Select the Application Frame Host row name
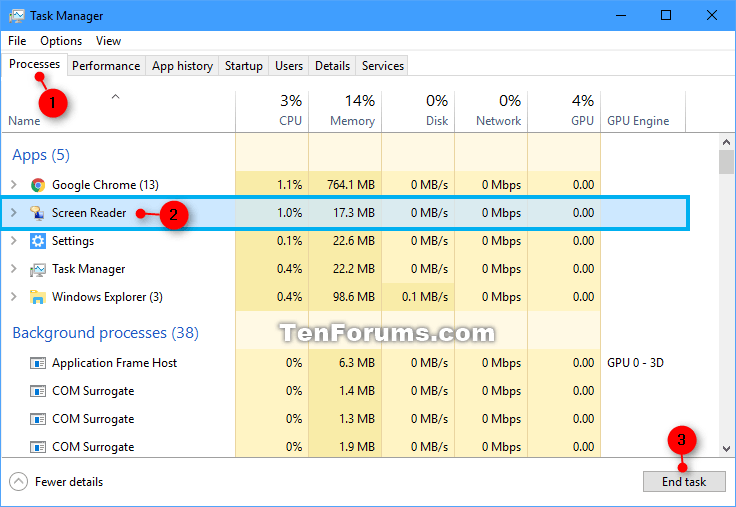 (x=115, y=363)
